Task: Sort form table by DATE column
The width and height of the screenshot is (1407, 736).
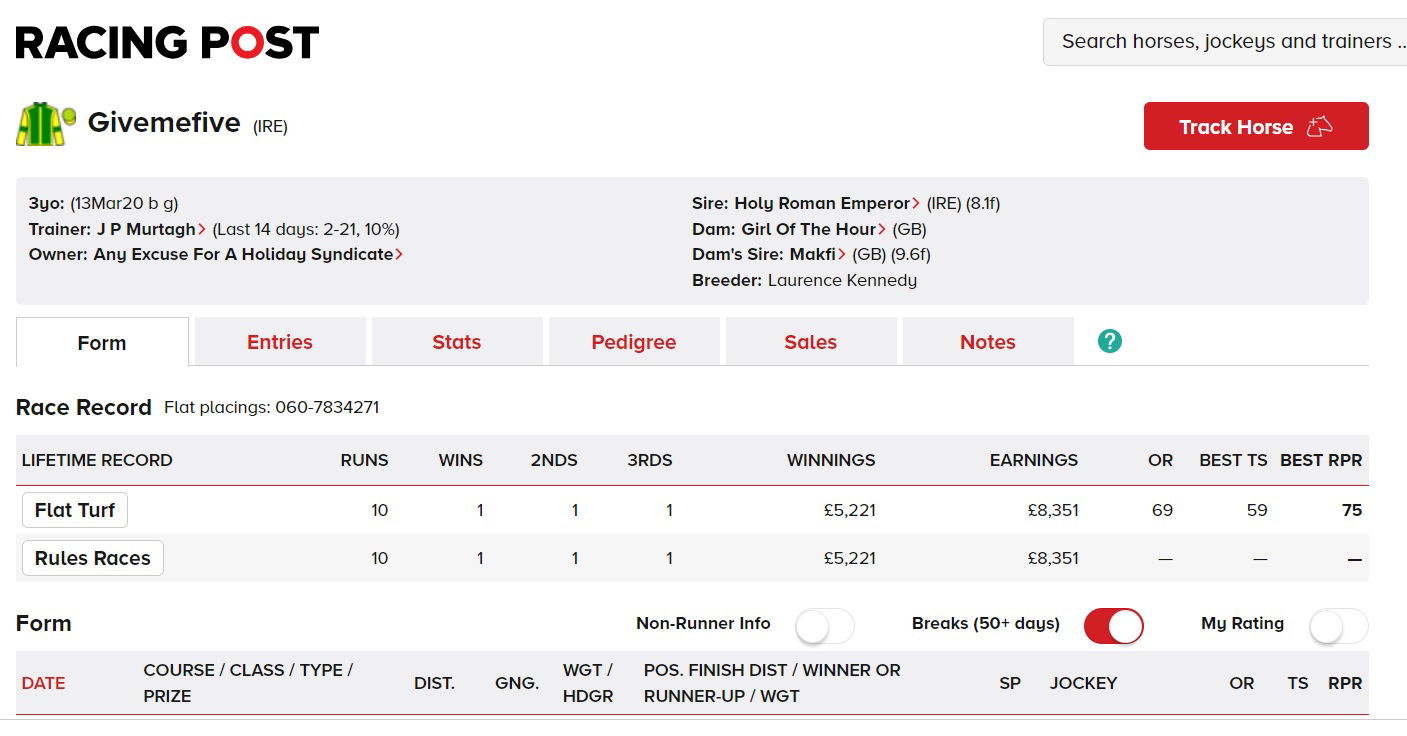Action: point(43,683)
